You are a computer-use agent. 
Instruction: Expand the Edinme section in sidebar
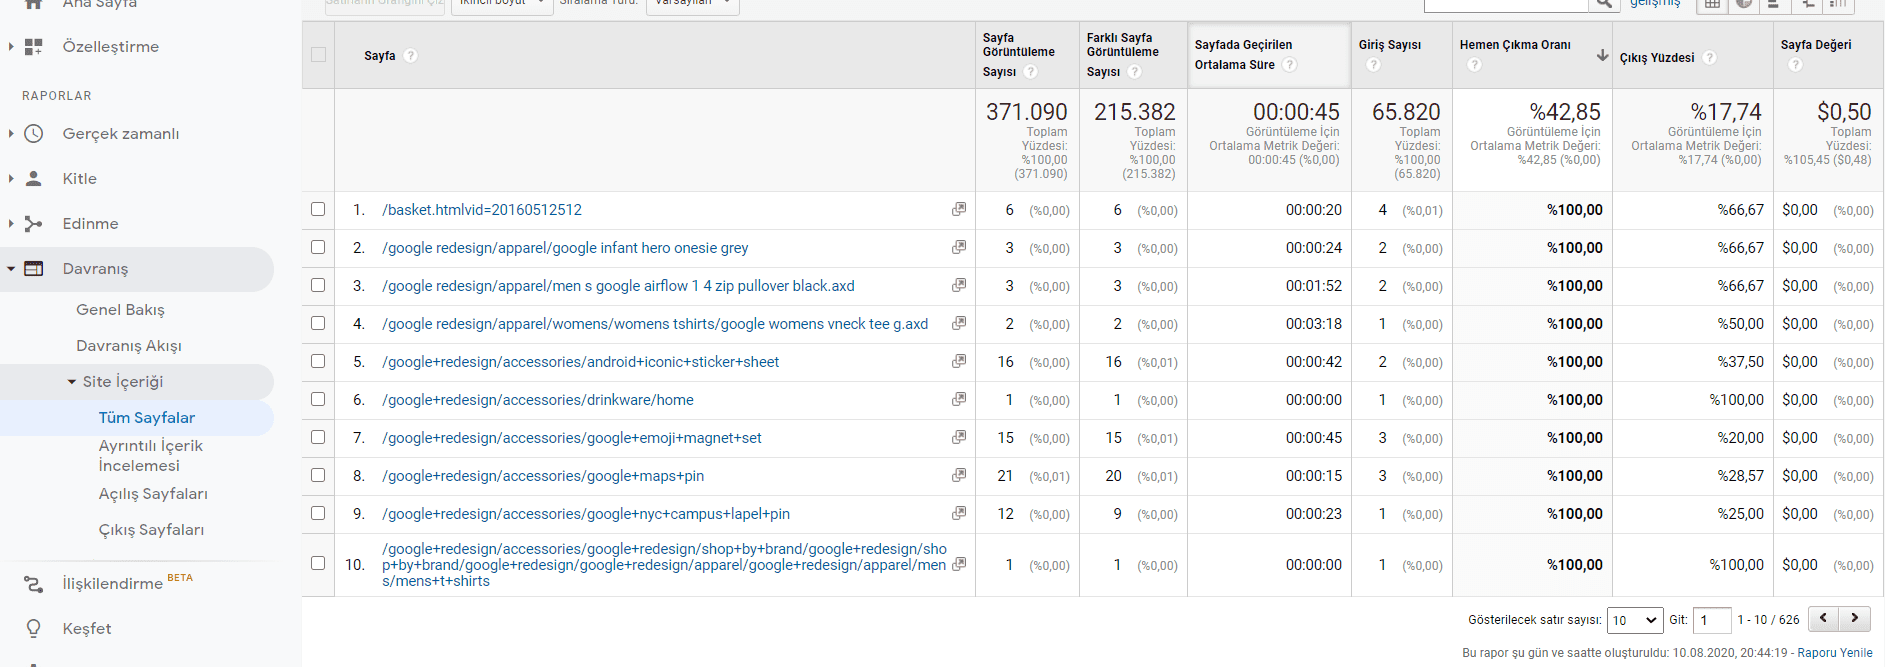tap(11, 224)
